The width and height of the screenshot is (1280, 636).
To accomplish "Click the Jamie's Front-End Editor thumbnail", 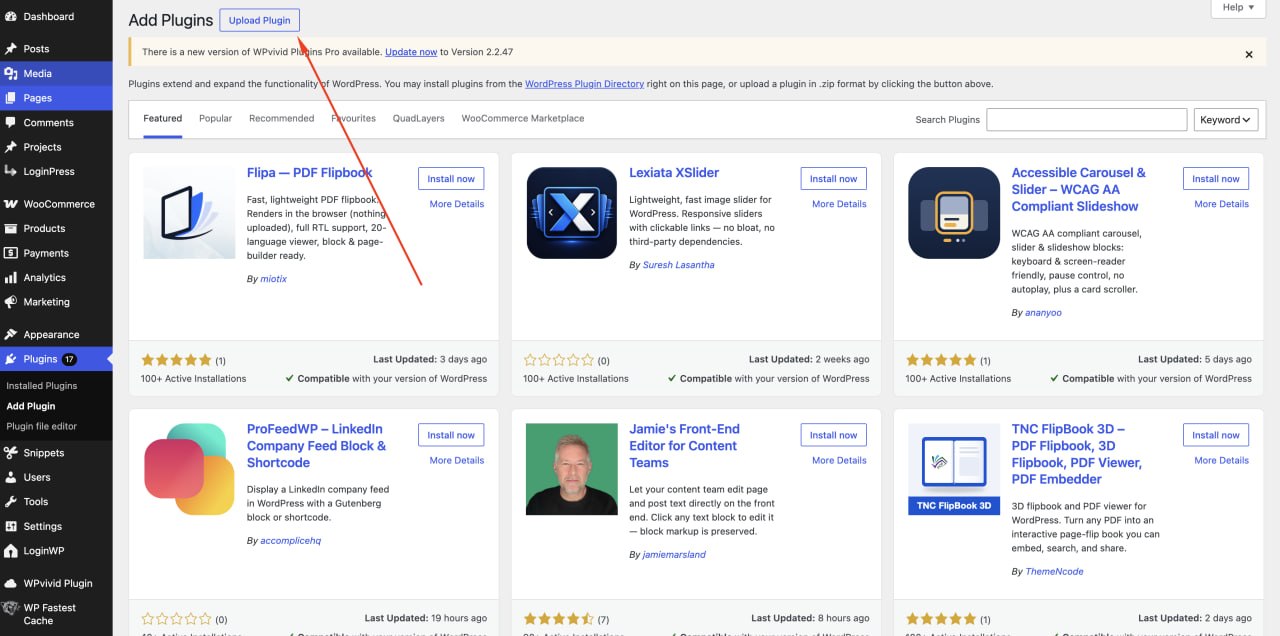I will (x=572, y=470).
